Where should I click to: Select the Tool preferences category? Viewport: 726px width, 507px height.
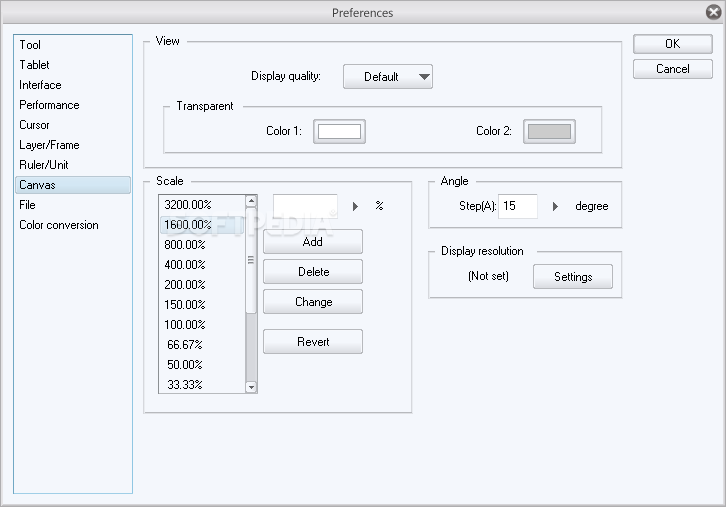click(30, 45)
